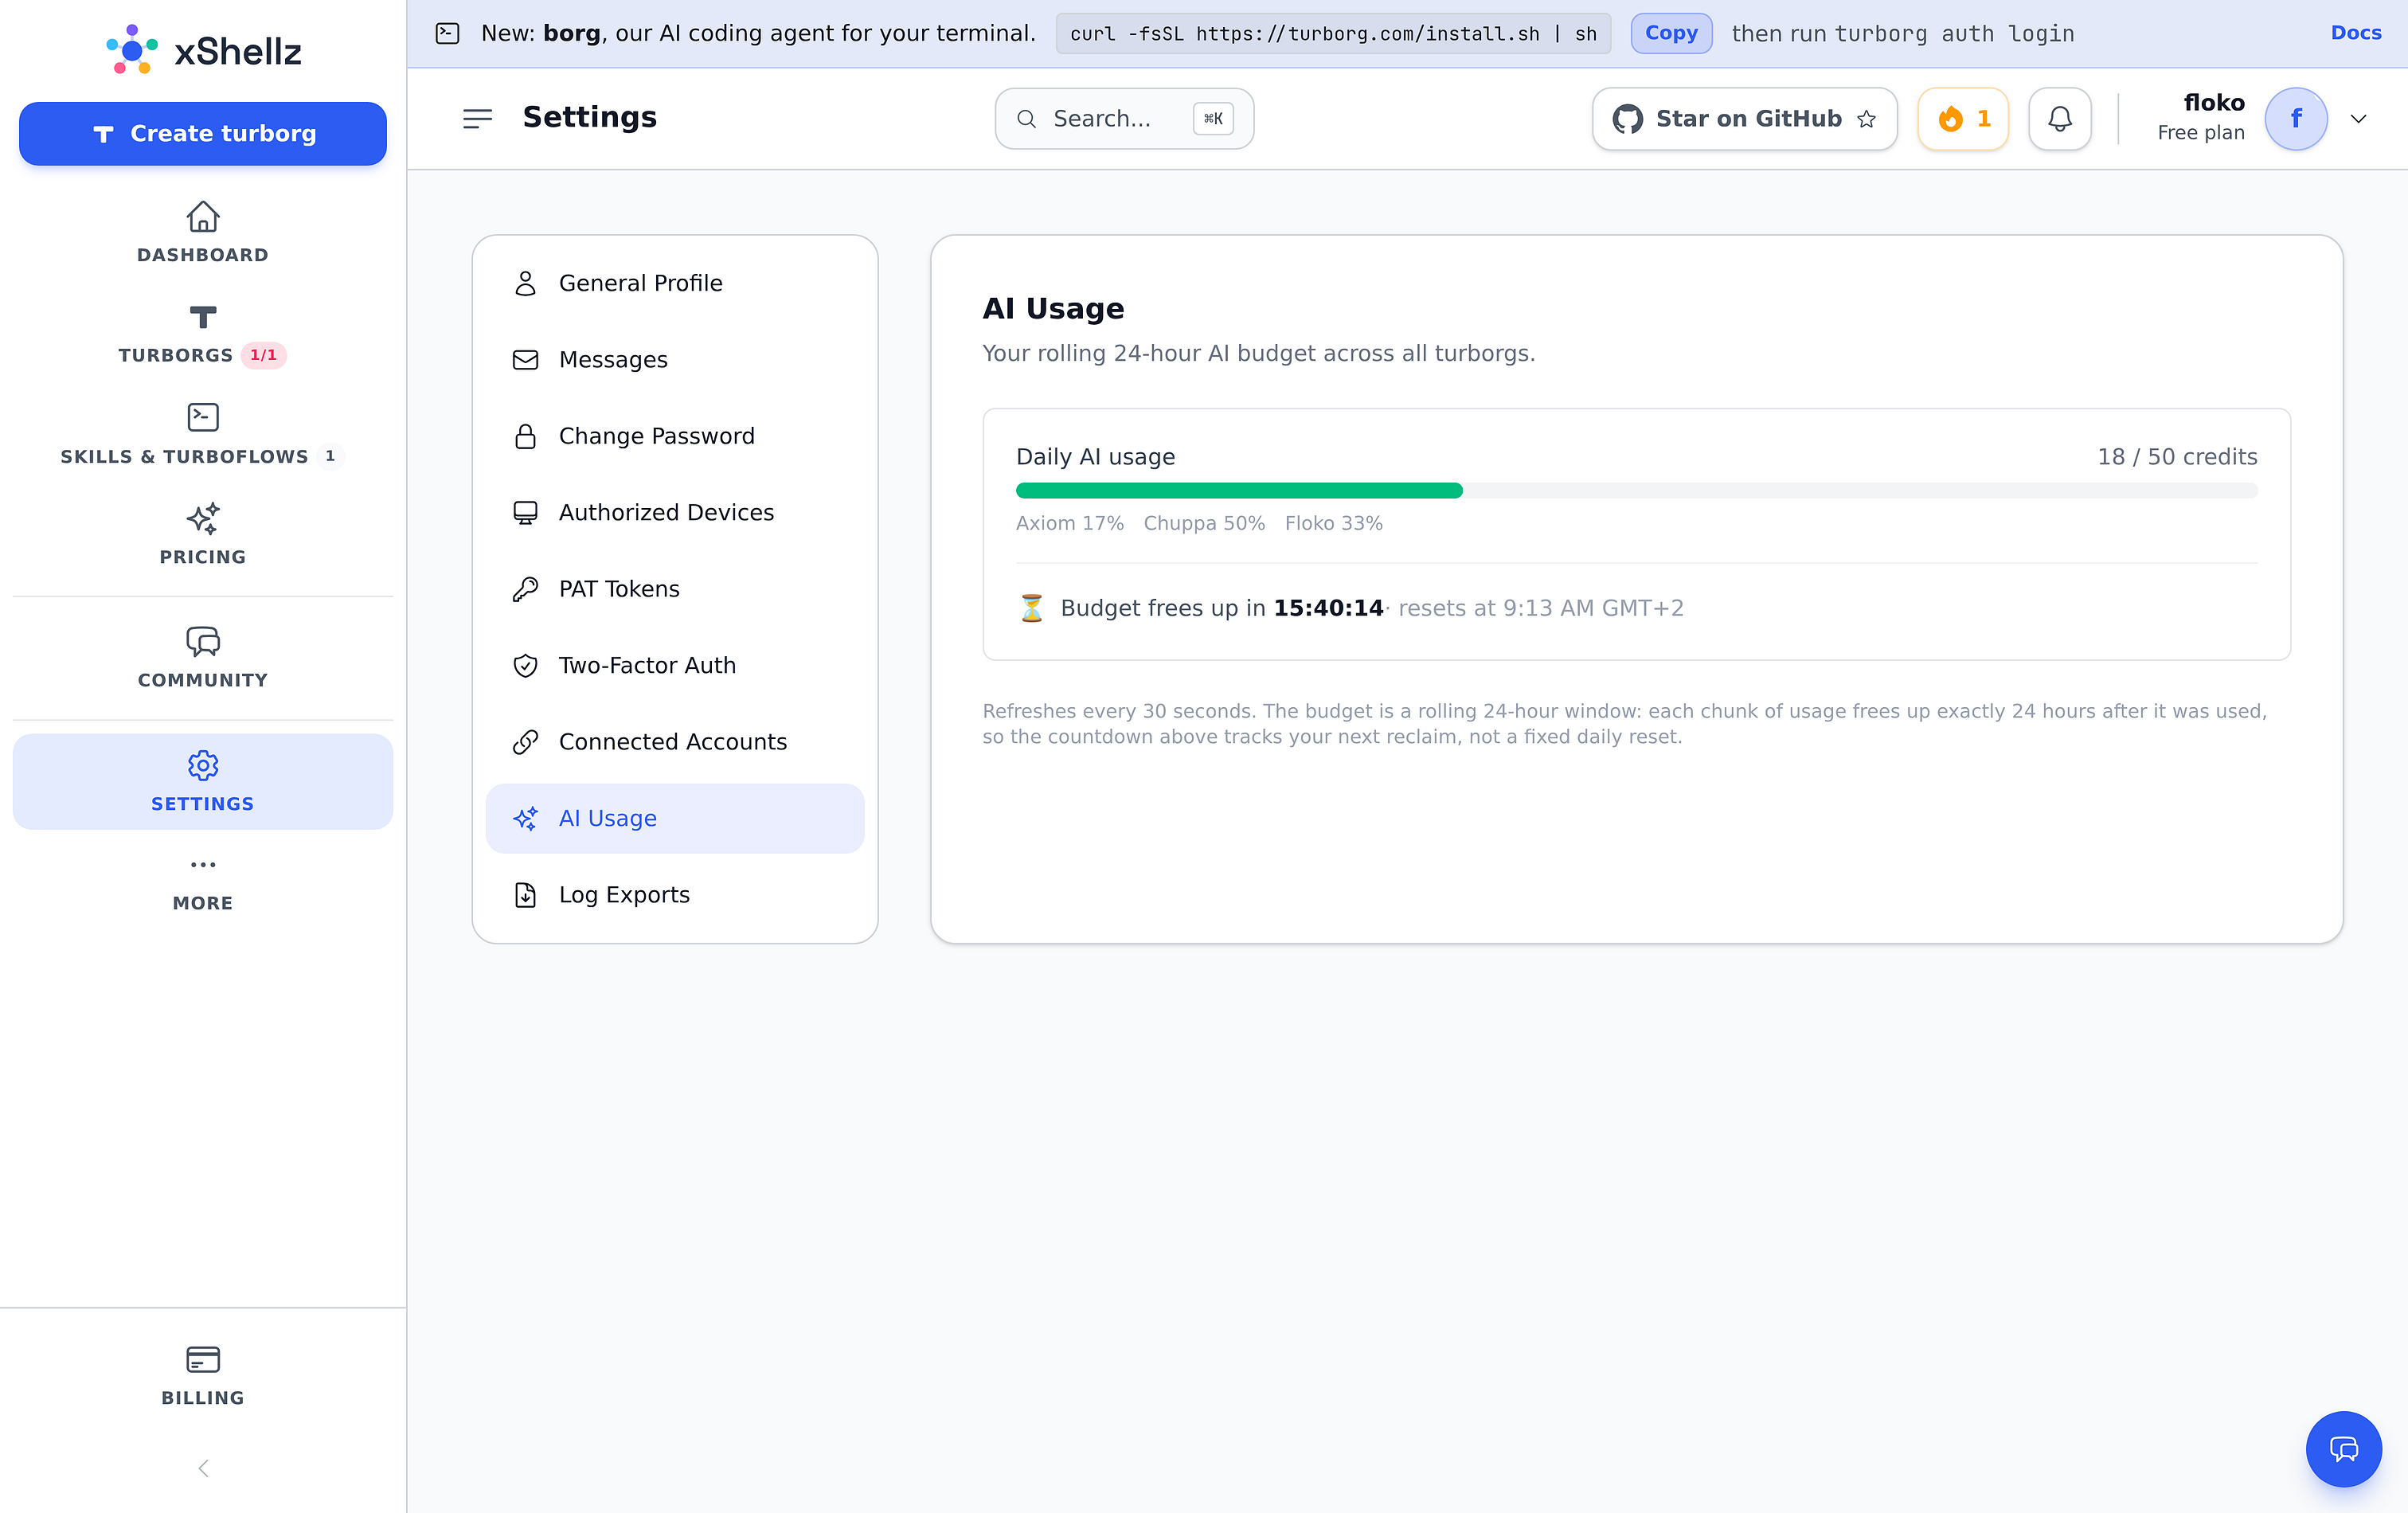Open the Community chat icon

click(203, 641)
